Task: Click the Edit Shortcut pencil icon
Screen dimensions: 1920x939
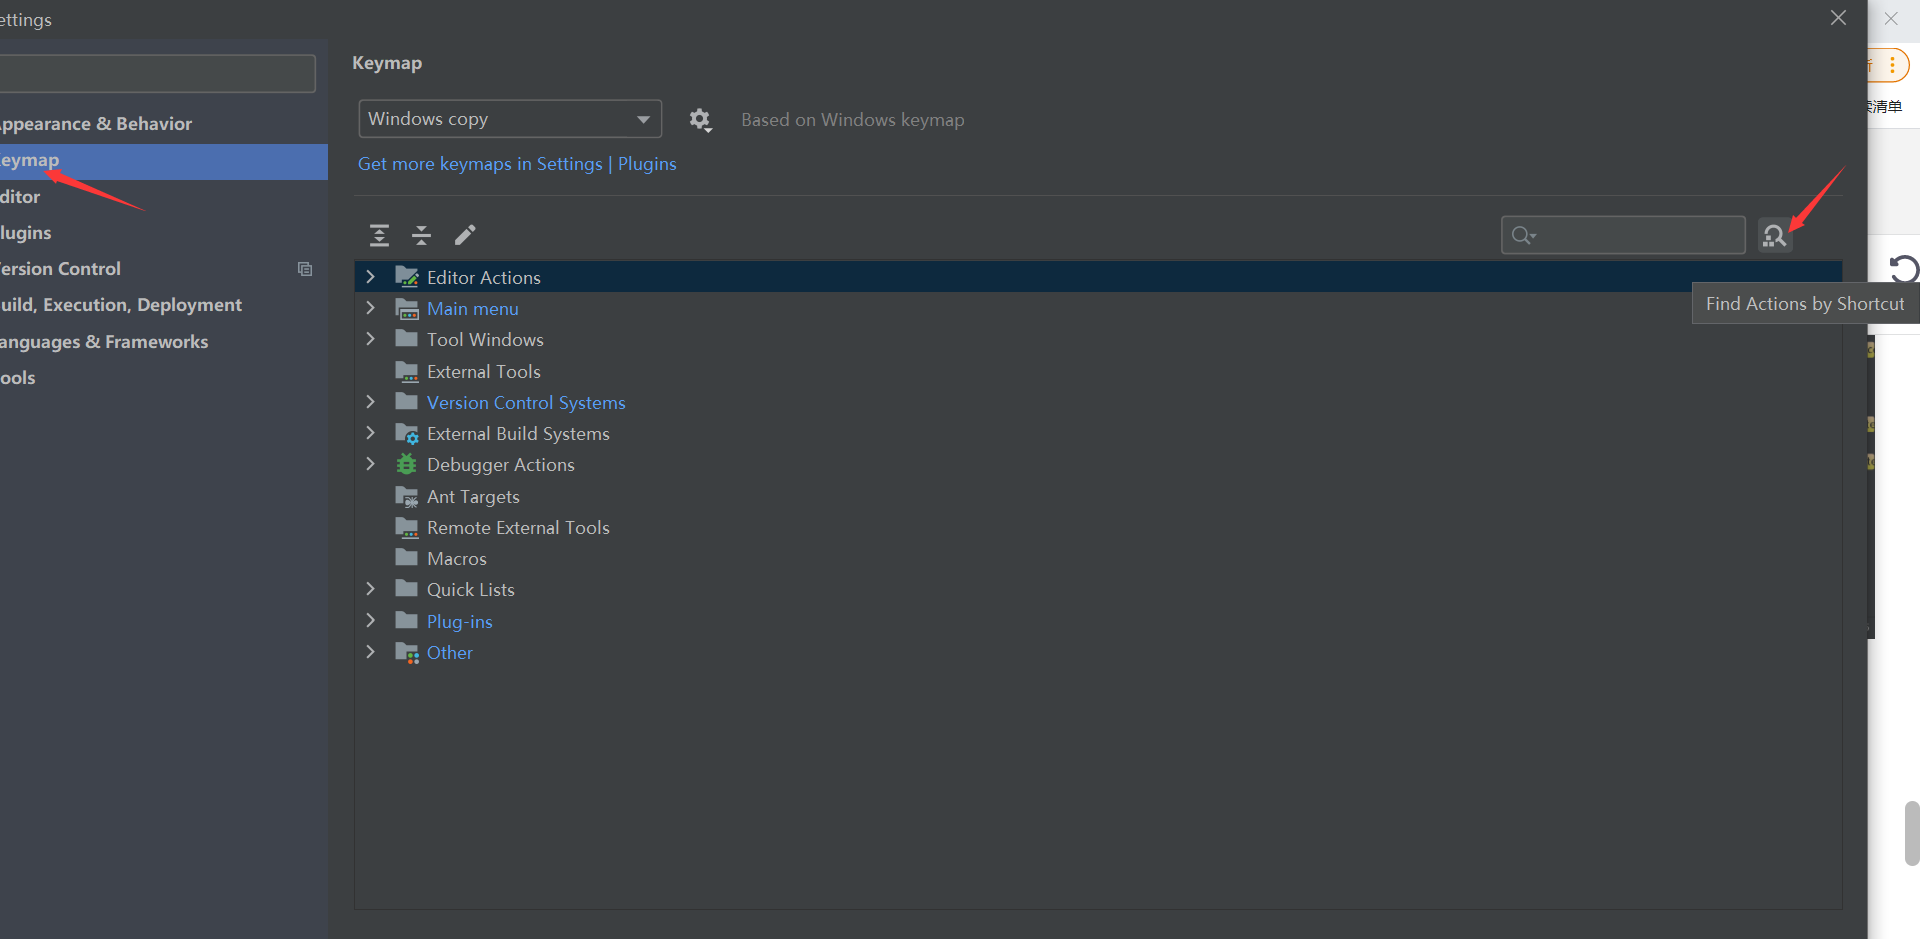Action: point(465,235)
